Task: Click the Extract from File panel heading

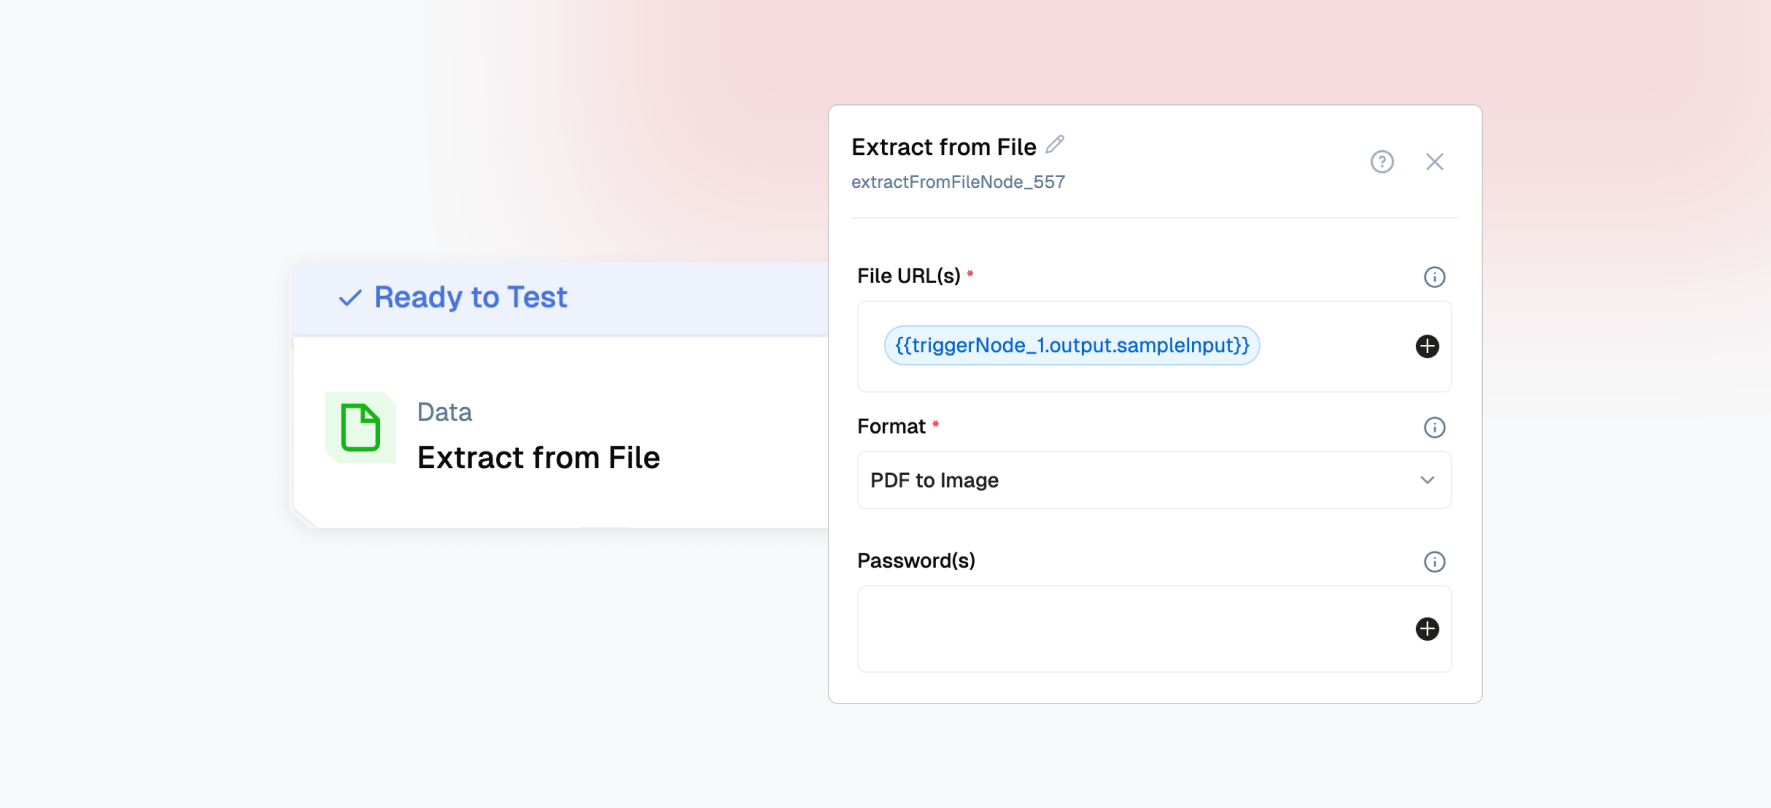Action: pos(943,147)
